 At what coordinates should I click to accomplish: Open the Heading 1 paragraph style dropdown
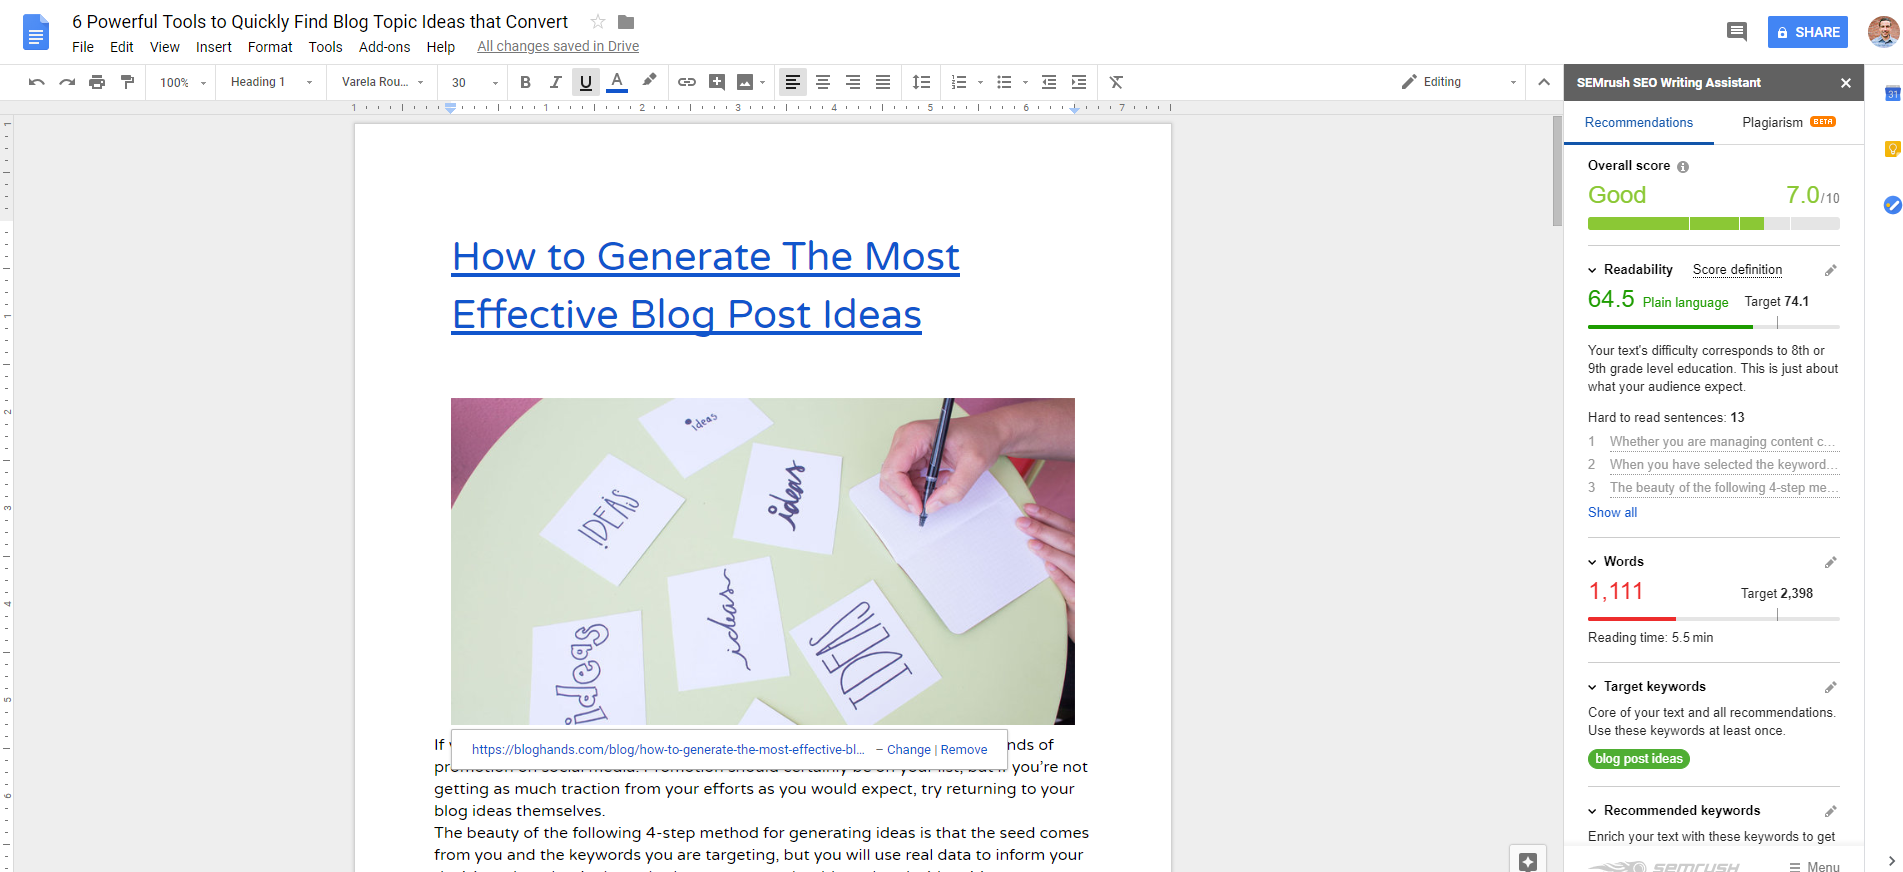[271, 82]
